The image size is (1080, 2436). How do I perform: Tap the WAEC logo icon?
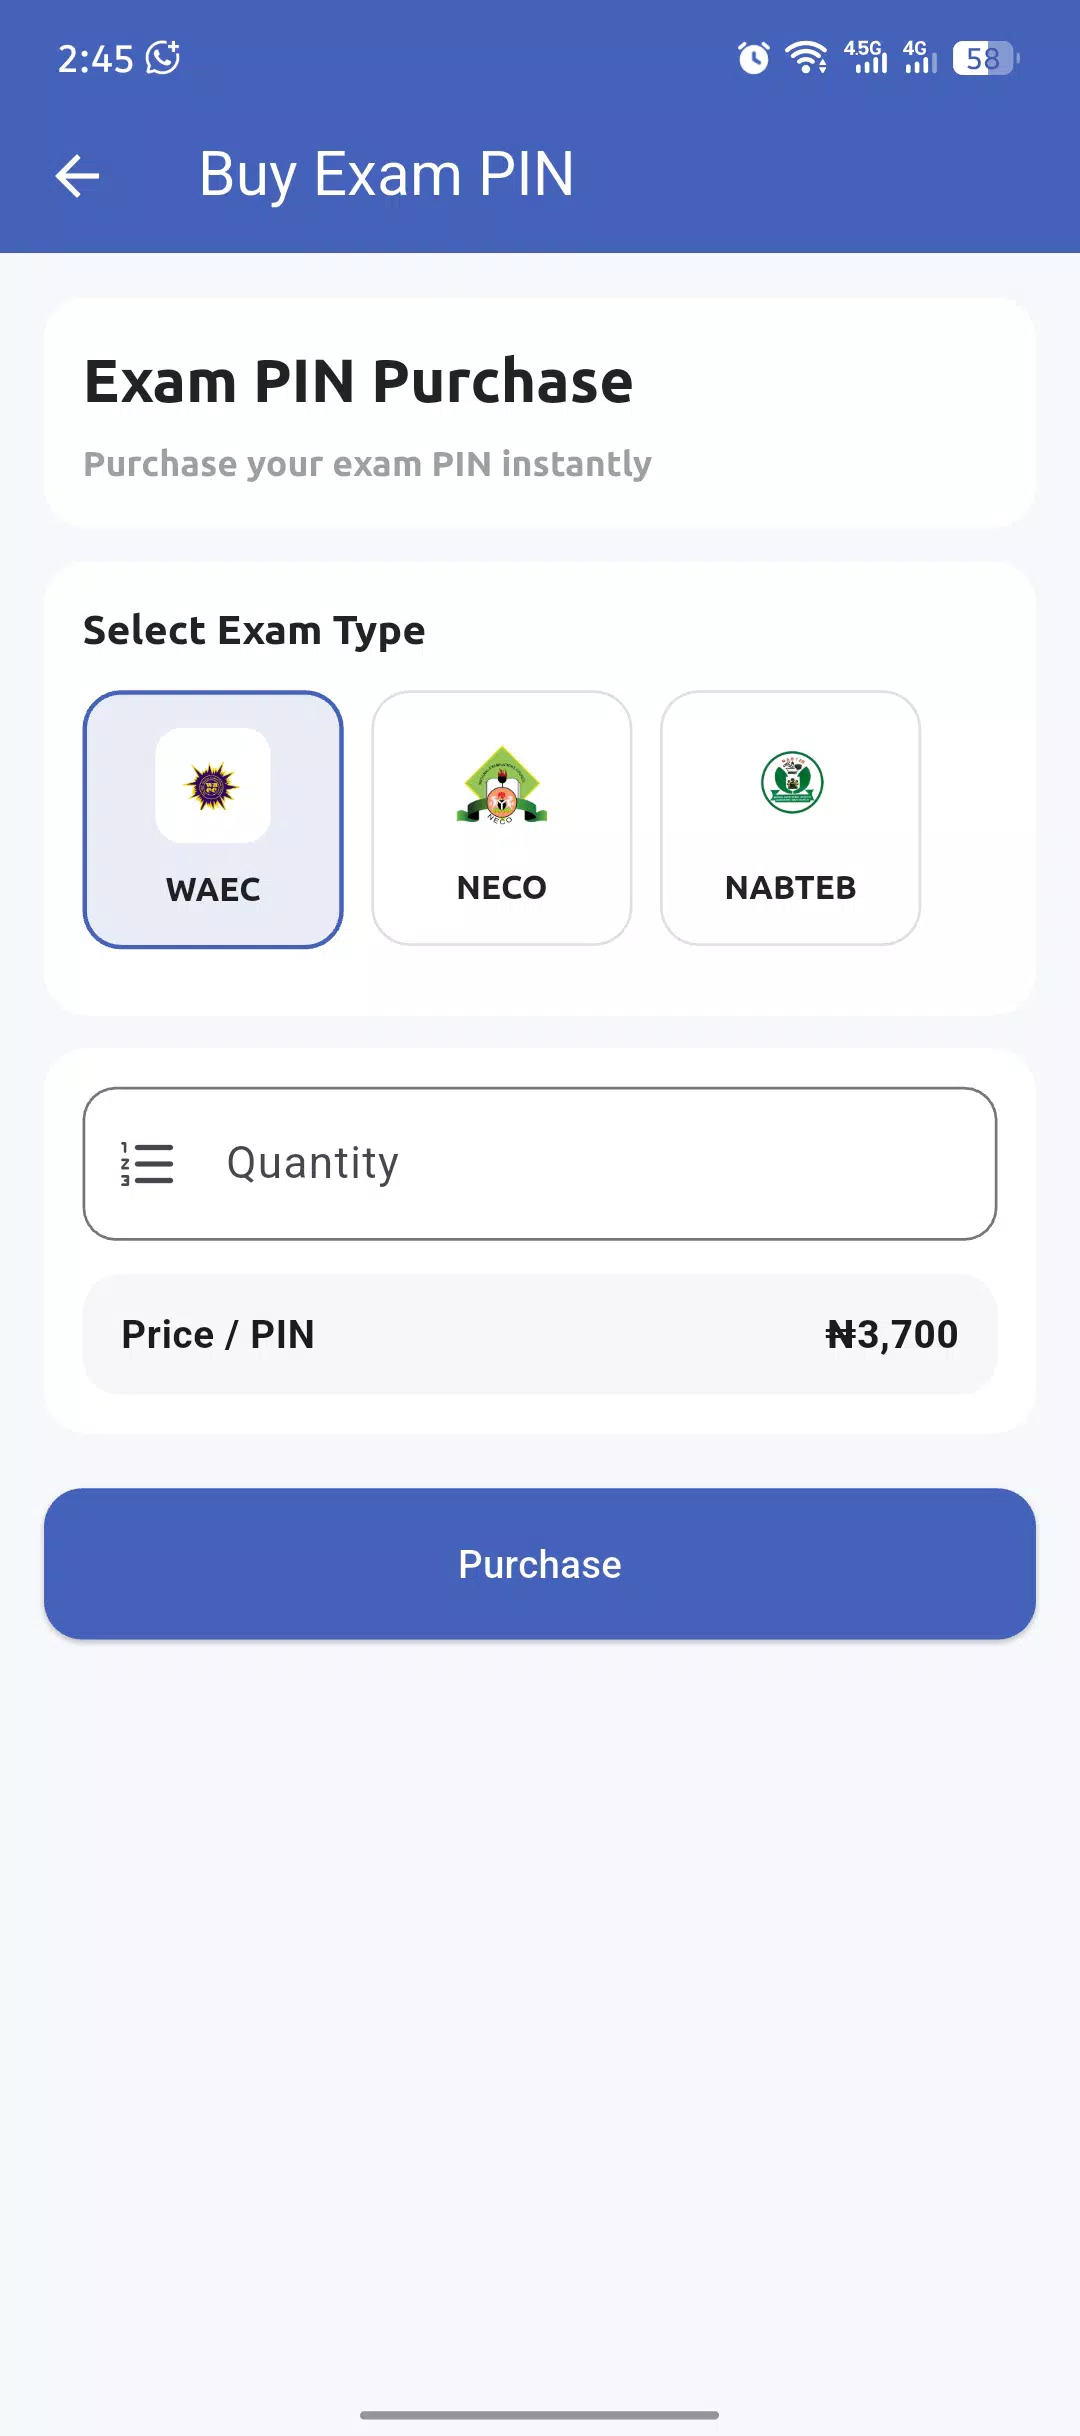(213, 786)
